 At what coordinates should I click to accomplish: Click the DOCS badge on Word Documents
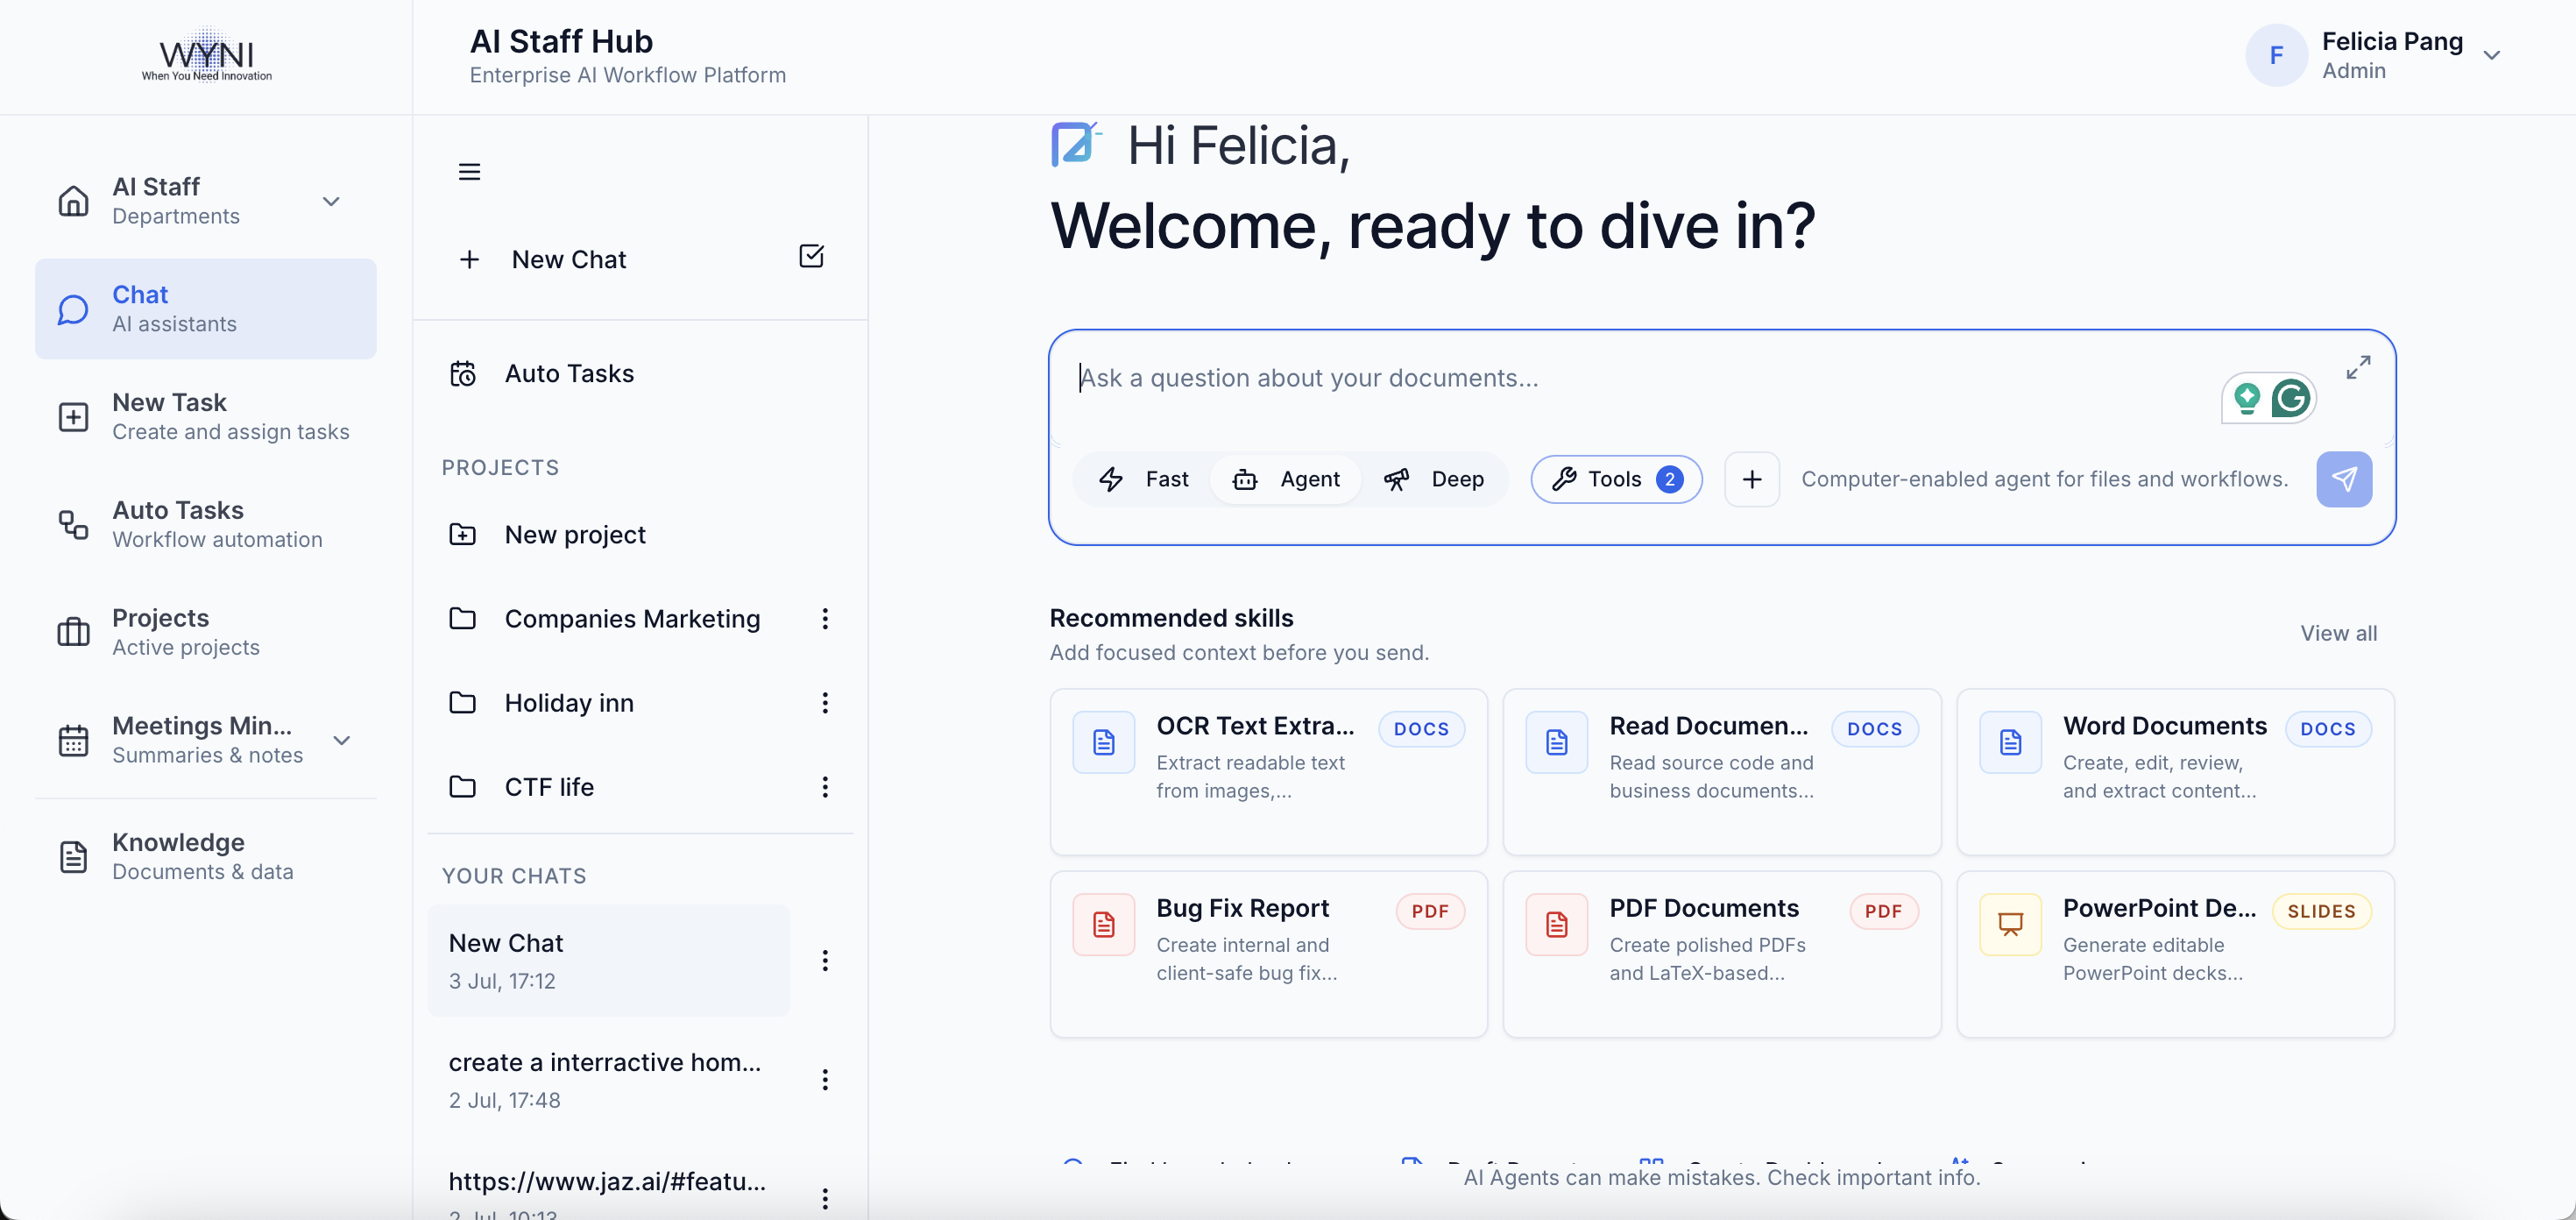[x=2328, y=729]
